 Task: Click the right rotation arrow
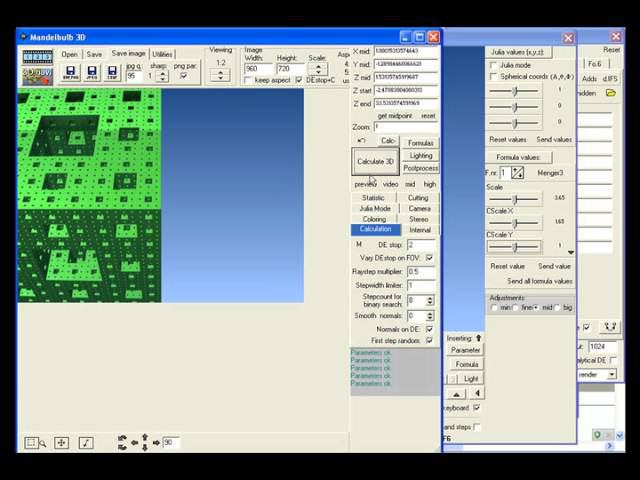(156, 443)
